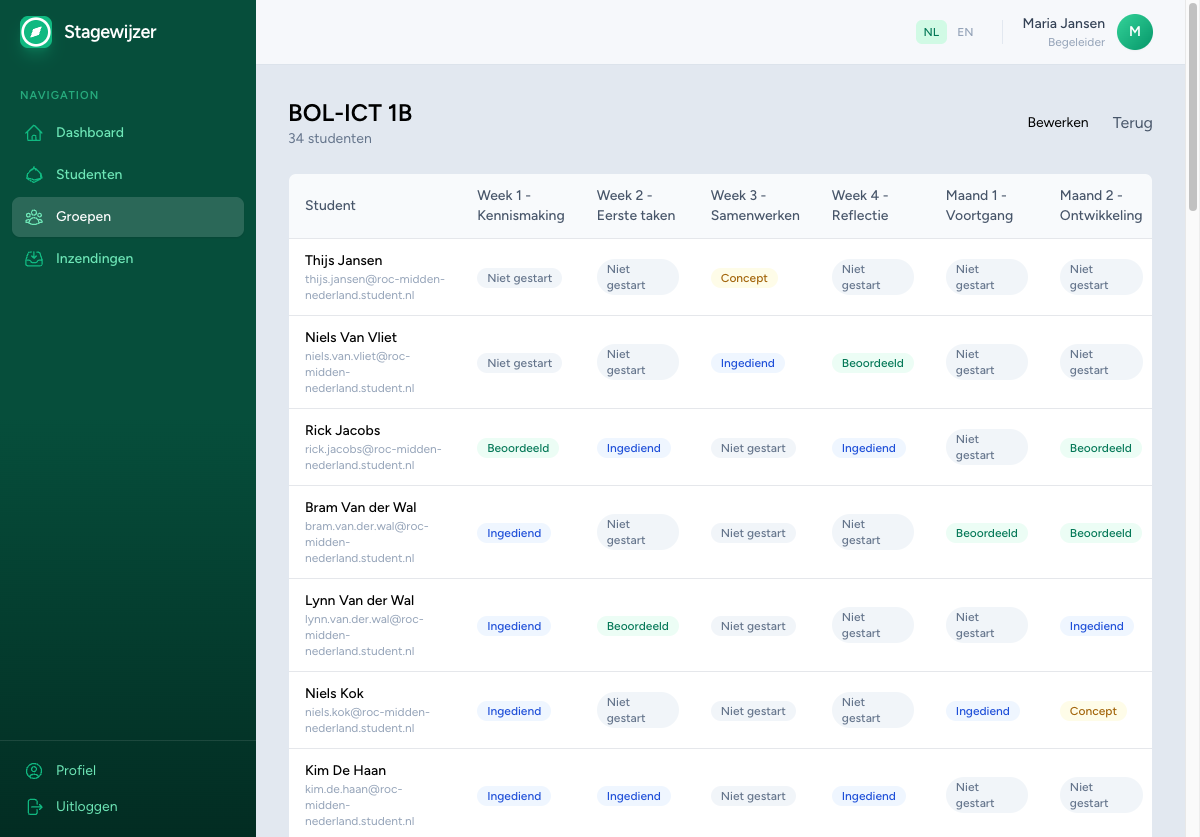The width and height of the screenshot is (1200, 837).
Task: Click Niels Van Vliet's Beoordeeld badge
Action: click(x=872, y=363)
